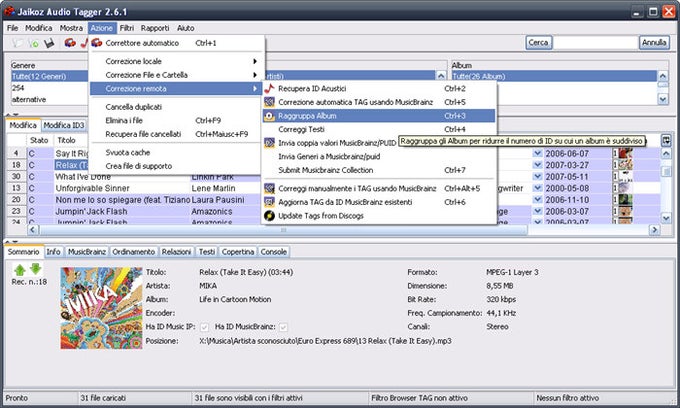
Task: Open the Filtri menu
Action: (x=127, y=28)
